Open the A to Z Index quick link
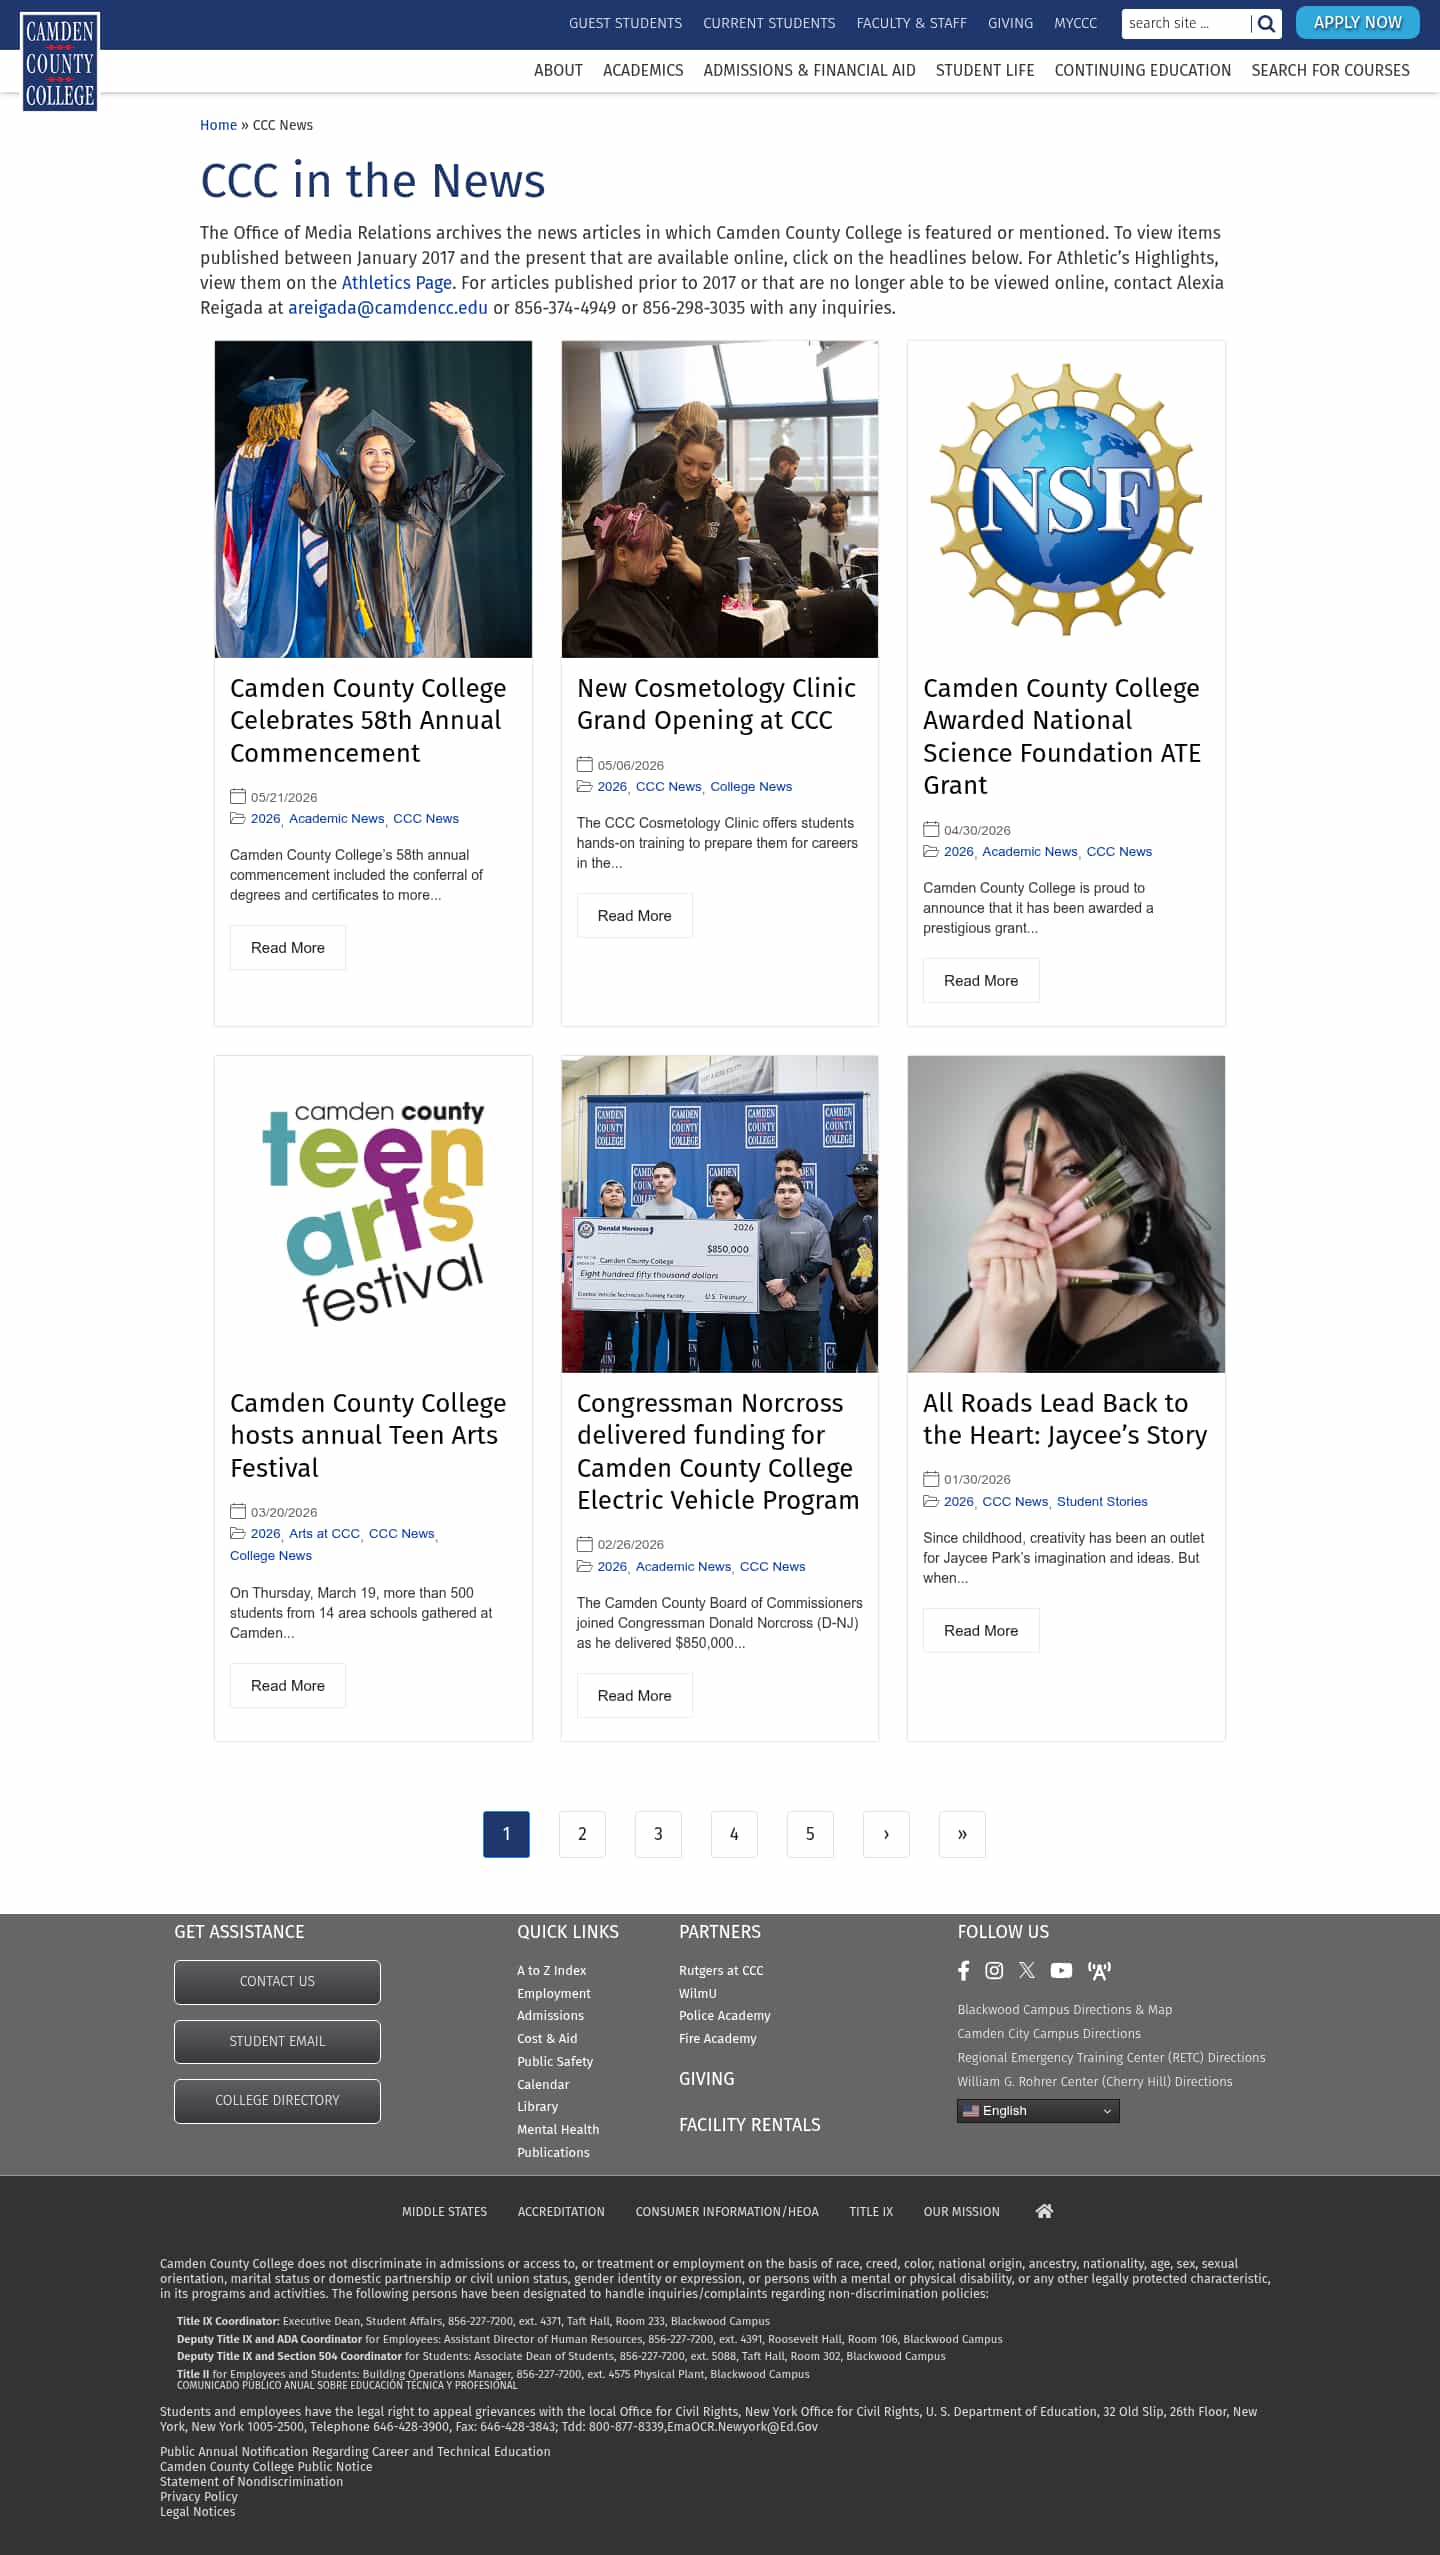 551,1970
